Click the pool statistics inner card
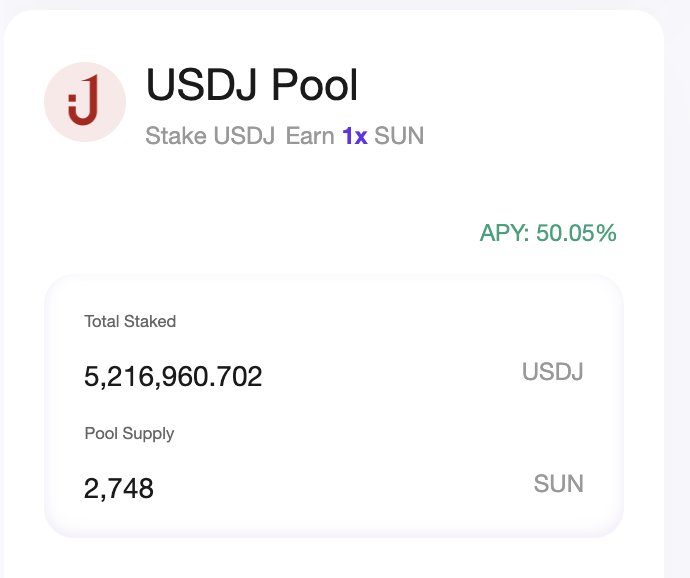Viewport: 690px width, 578px height. point(334,406)
